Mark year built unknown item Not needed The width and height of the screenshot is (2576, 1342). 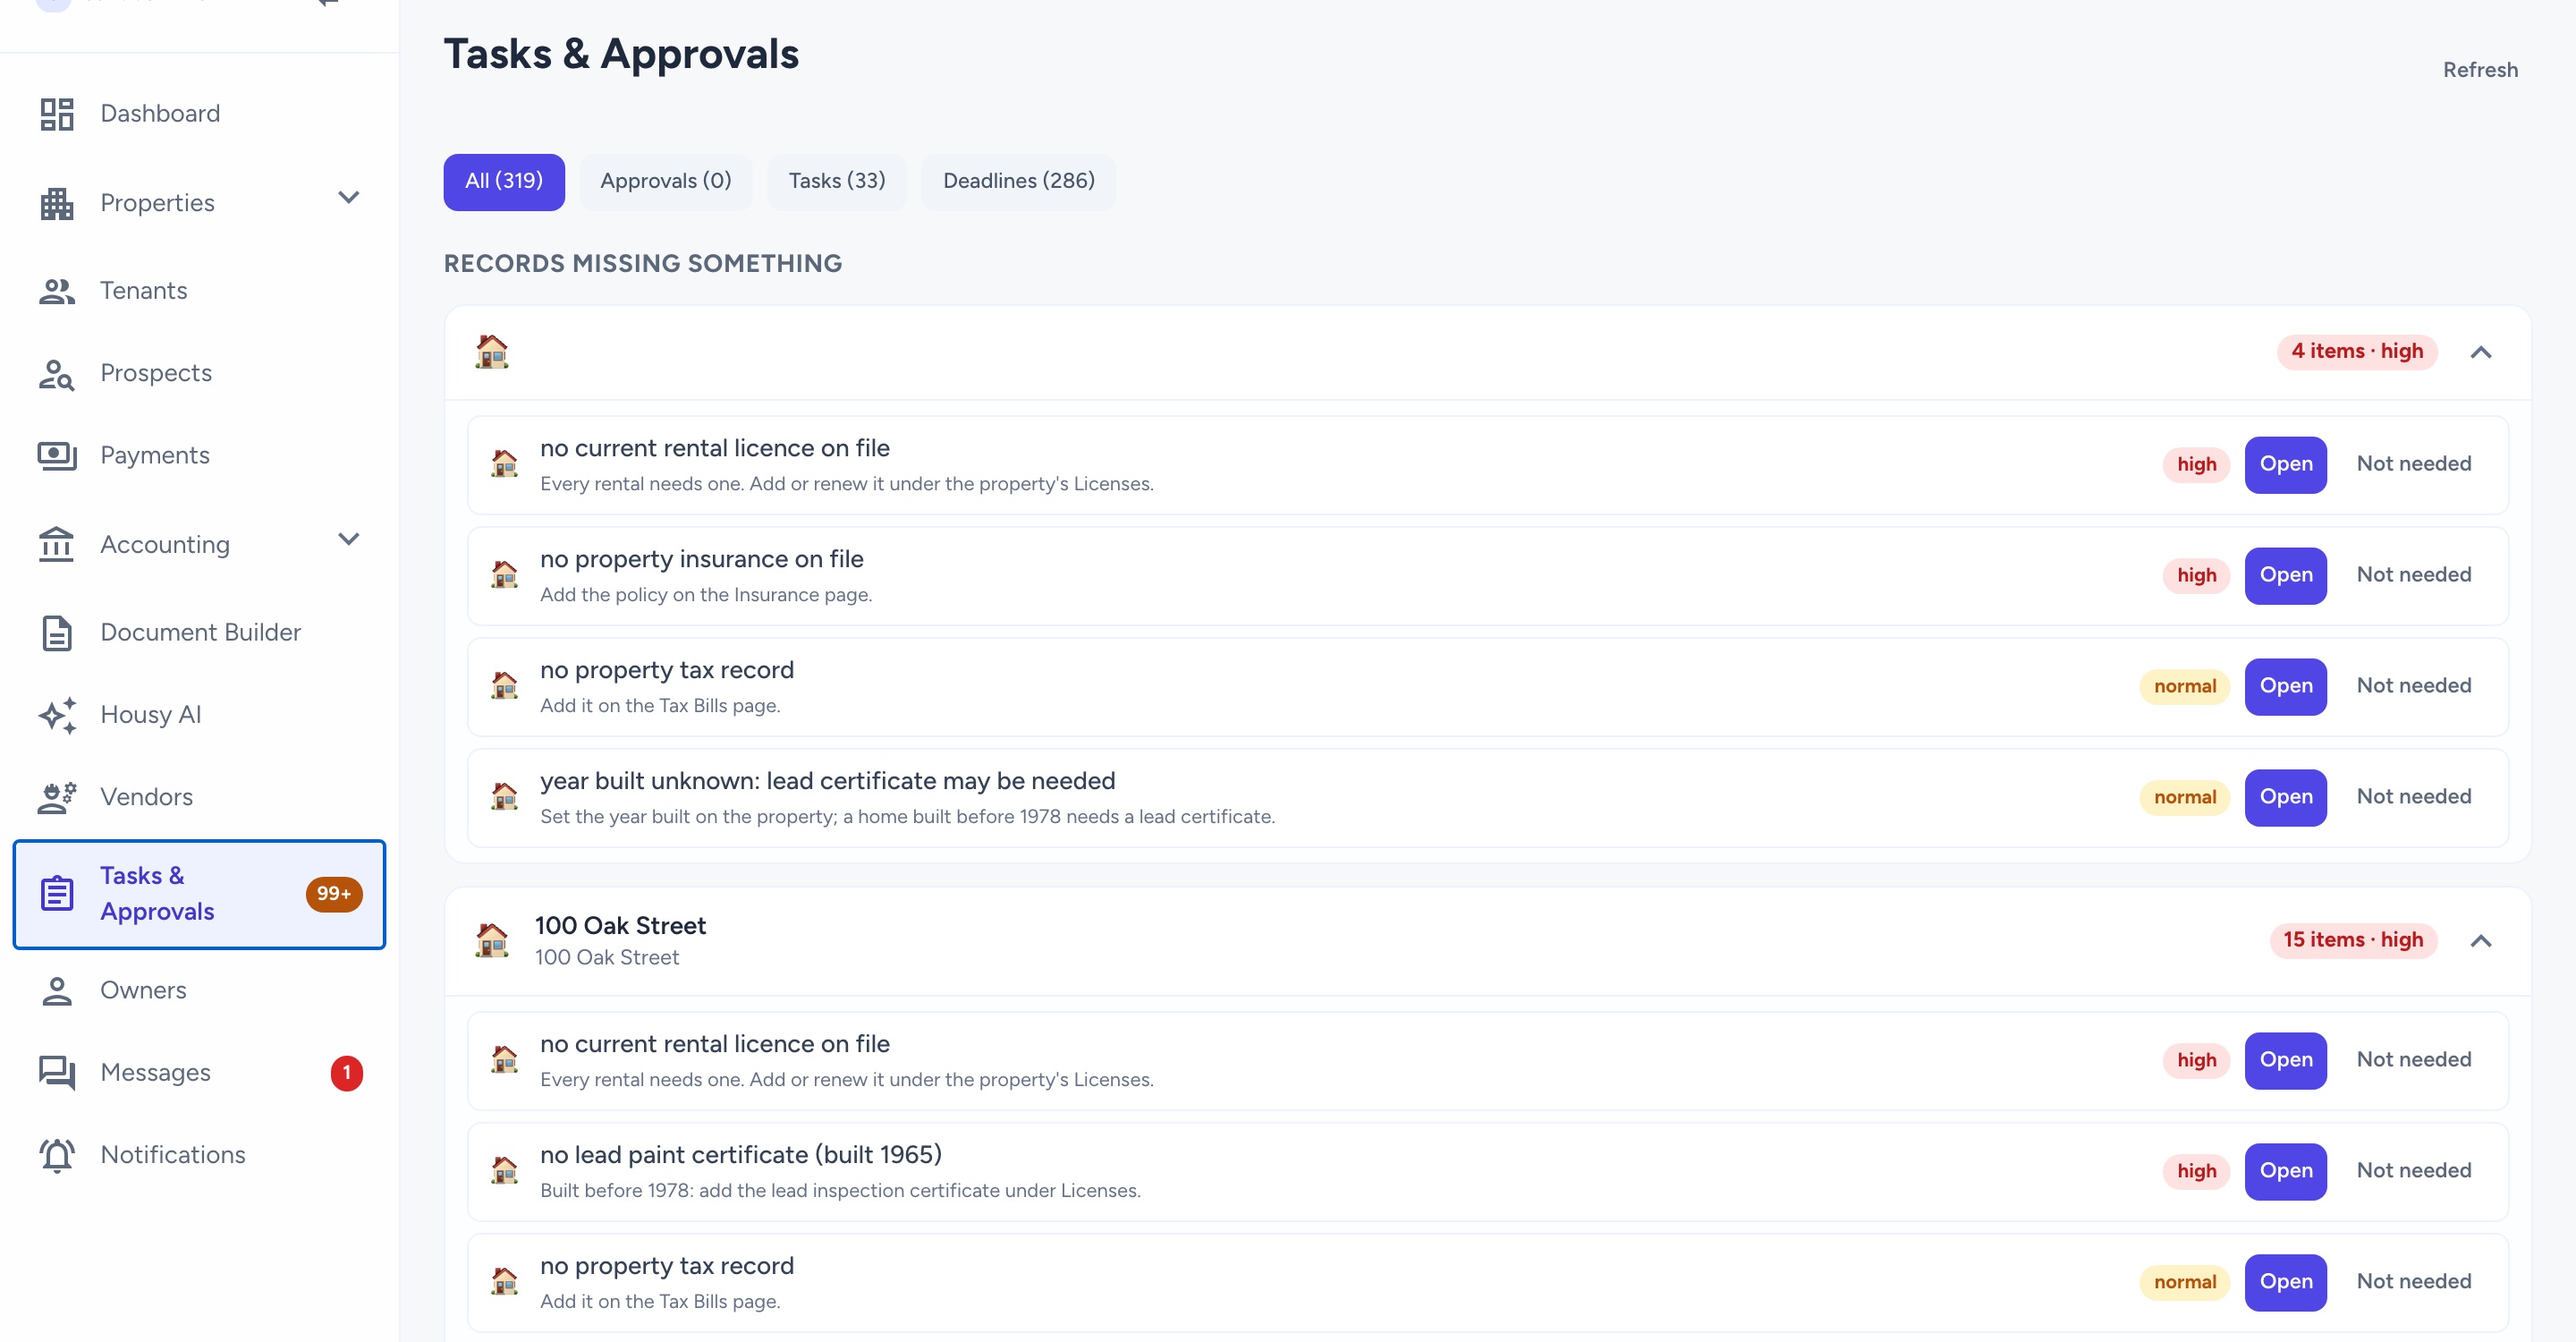point(2413,797)
